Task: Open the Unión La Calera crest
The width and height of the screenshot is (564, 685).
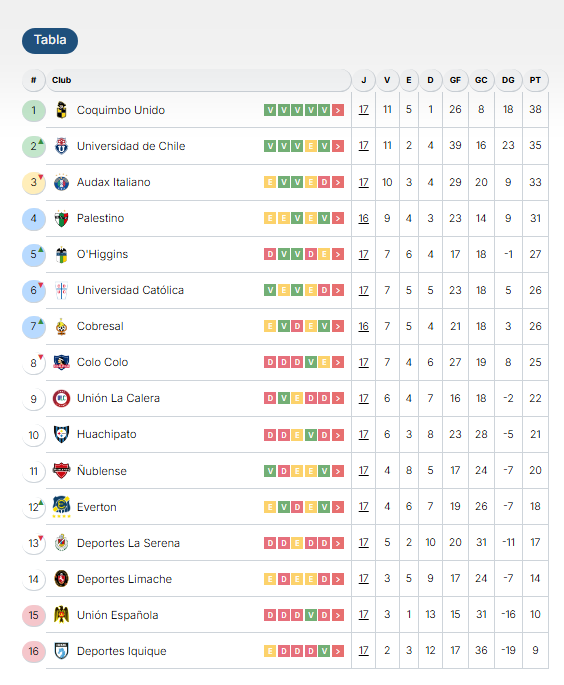Action: coord(62,398)
